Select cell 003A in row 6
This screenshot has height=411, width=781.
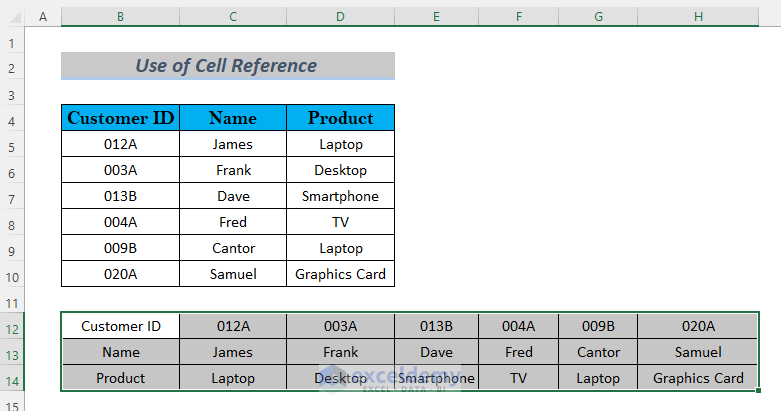[x=120, y=170]
